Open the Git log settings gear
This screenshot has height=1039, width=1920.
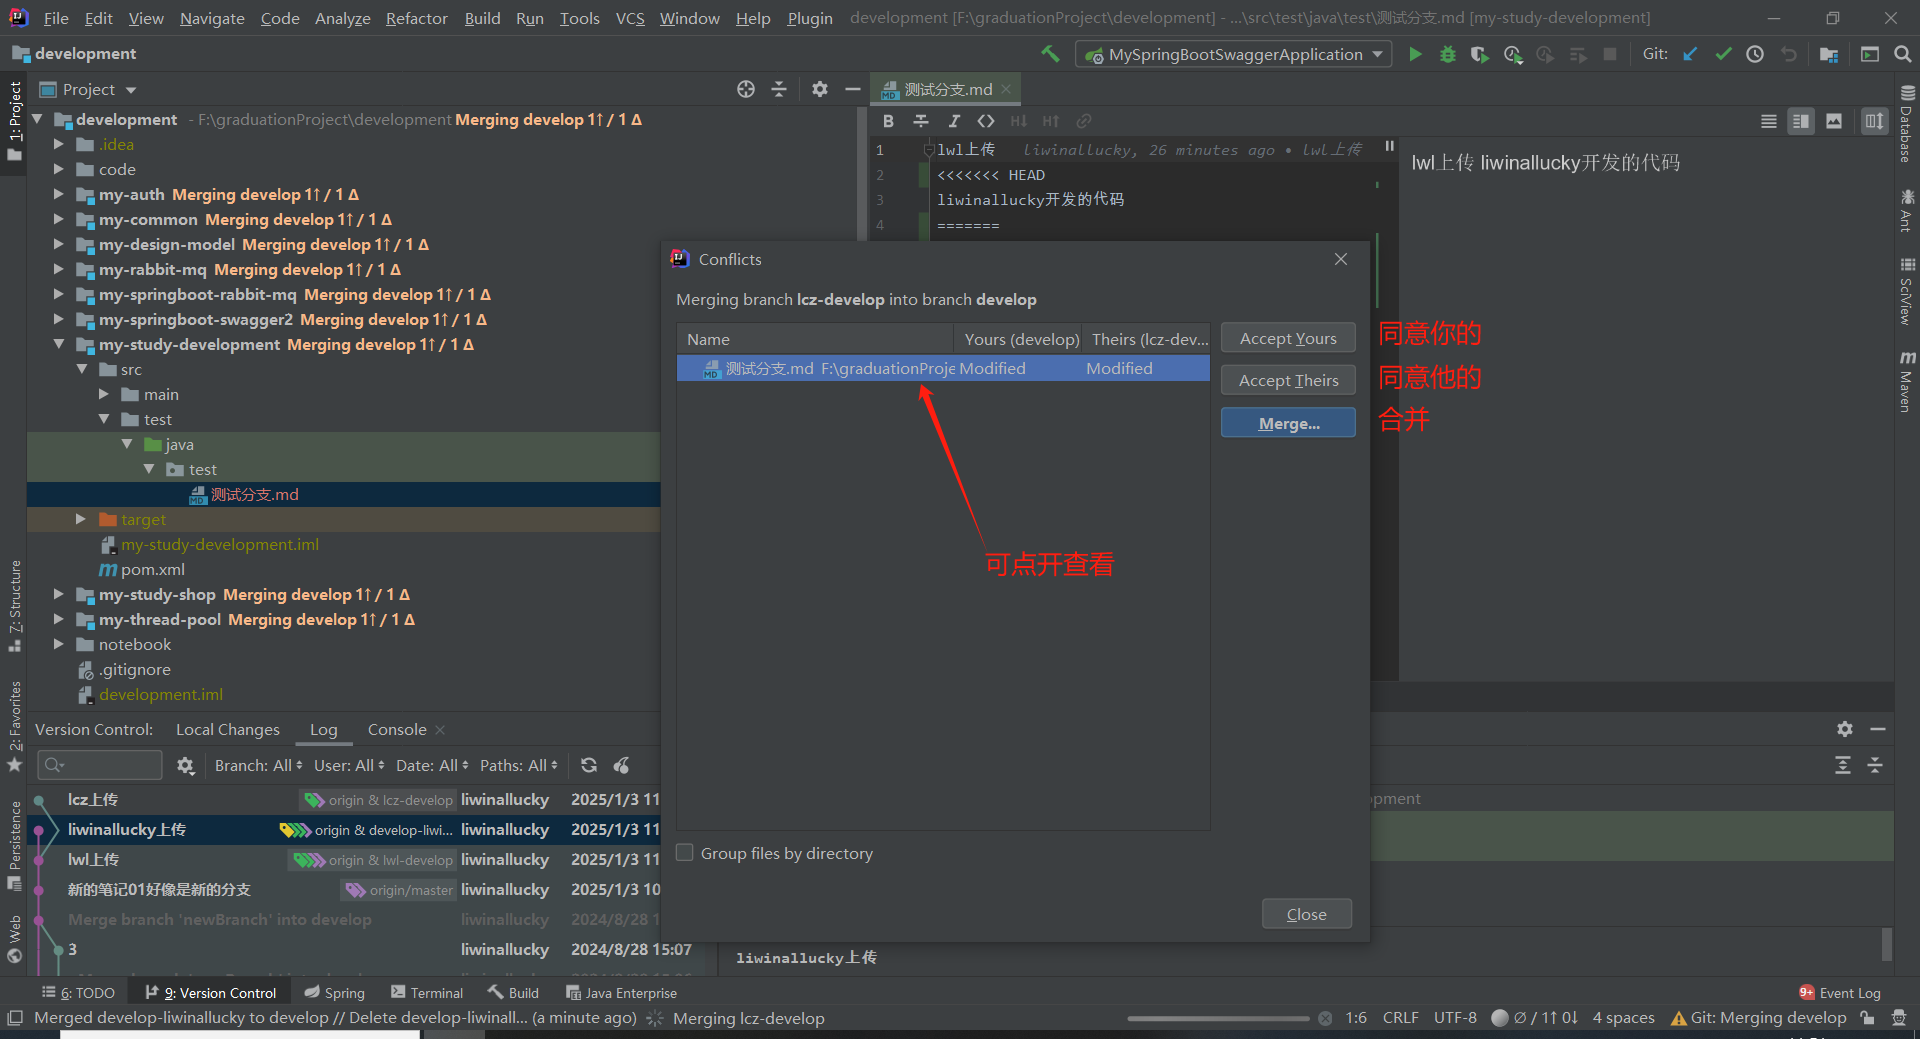tap(185, 765)
